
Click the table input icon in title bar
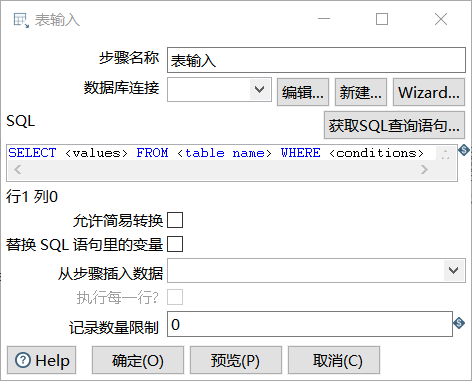[x=21, y=20]
